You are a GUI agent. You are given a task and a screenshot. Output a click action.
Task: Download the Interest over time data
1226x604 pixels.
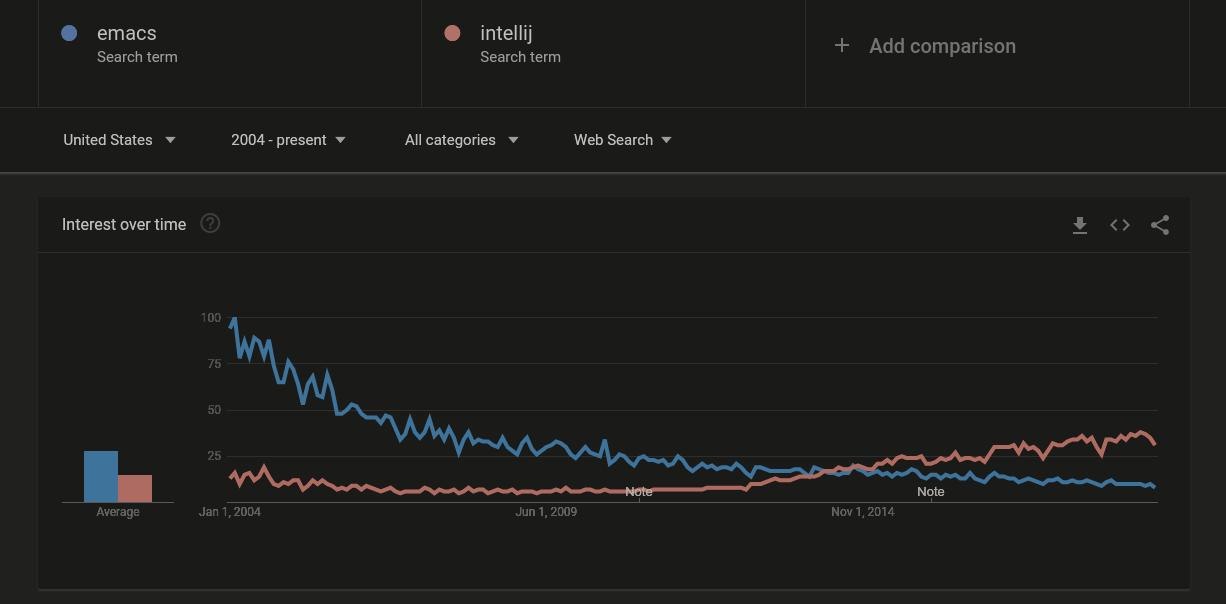click(x=1080, y=225)
